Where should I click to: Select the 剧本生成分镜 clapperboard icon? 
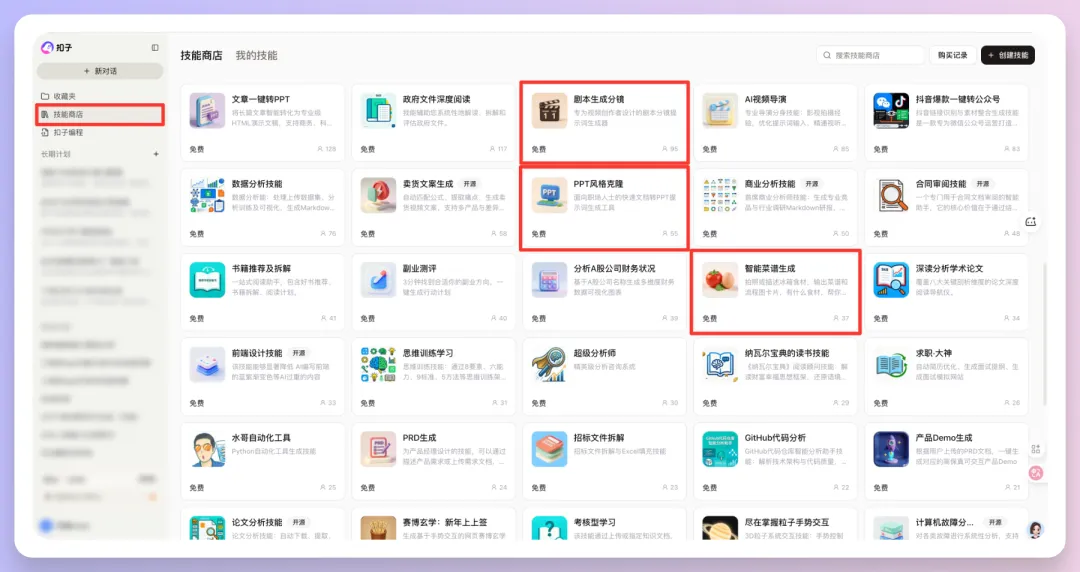pyautogui.click(x=549, y=110)
